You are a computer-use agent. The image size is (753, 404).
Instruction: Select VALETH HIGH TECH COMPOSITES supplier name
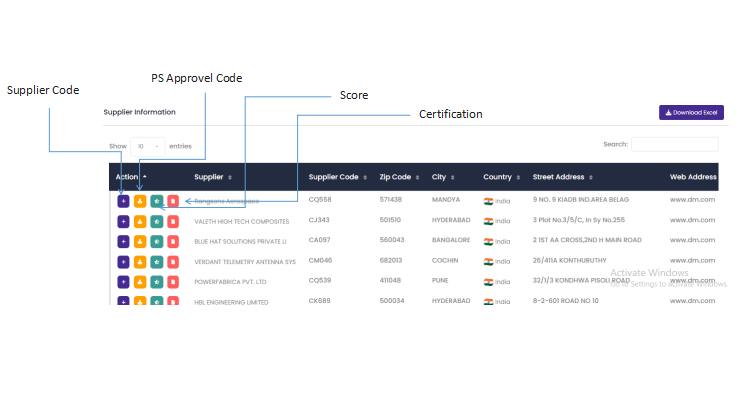(242, 221)
